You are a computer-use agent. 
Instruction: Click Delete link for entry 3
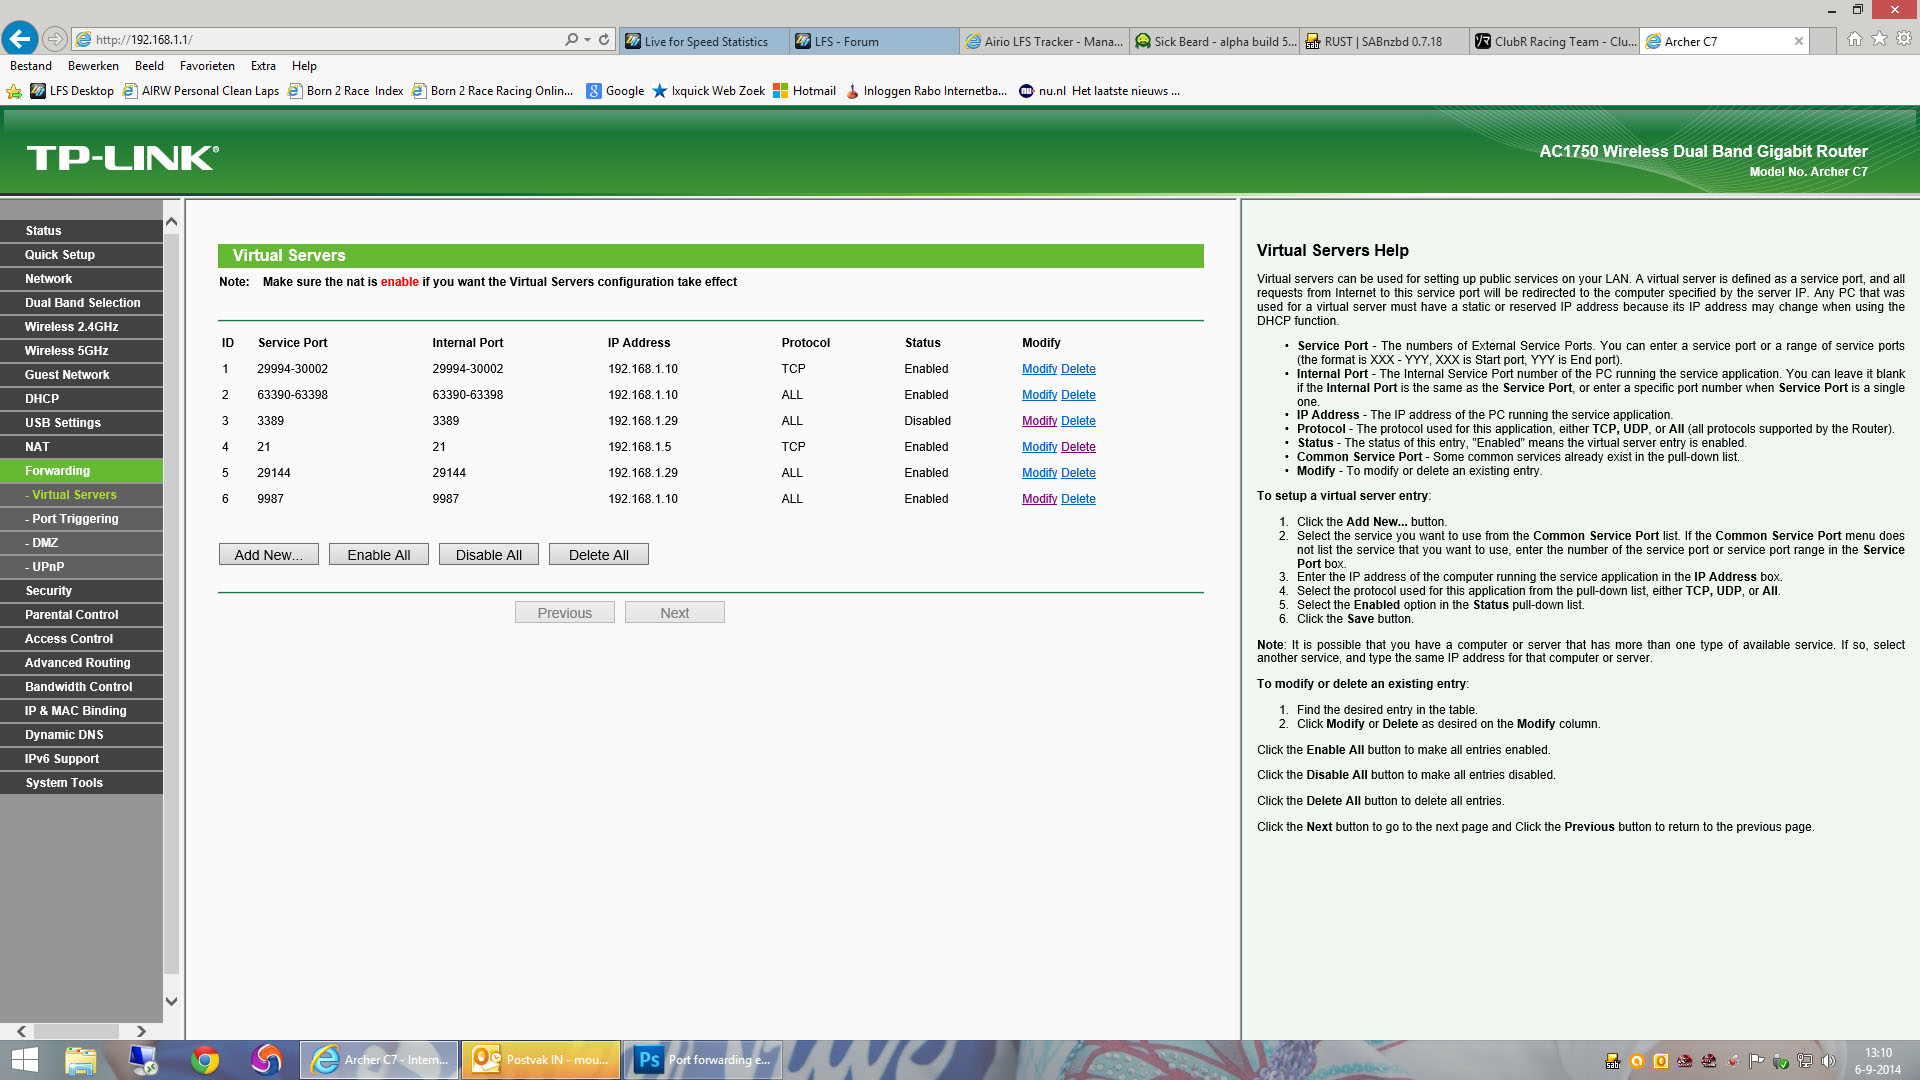coord(1078,421)
